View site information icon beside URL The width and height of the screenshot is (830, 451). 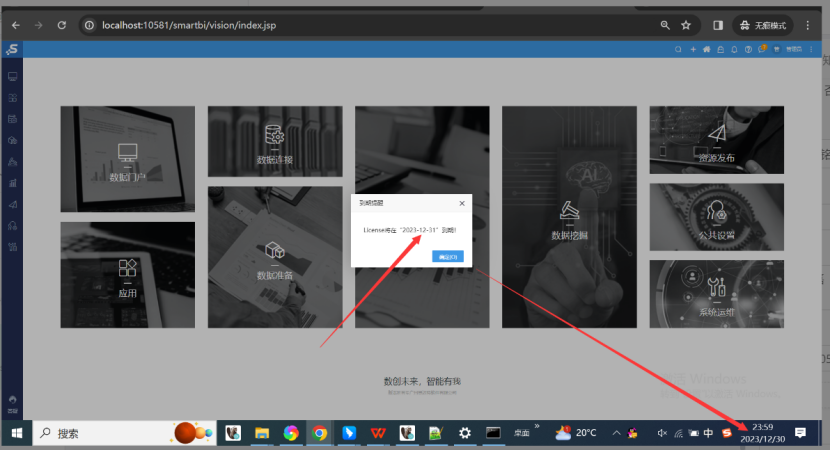point(89,25)
